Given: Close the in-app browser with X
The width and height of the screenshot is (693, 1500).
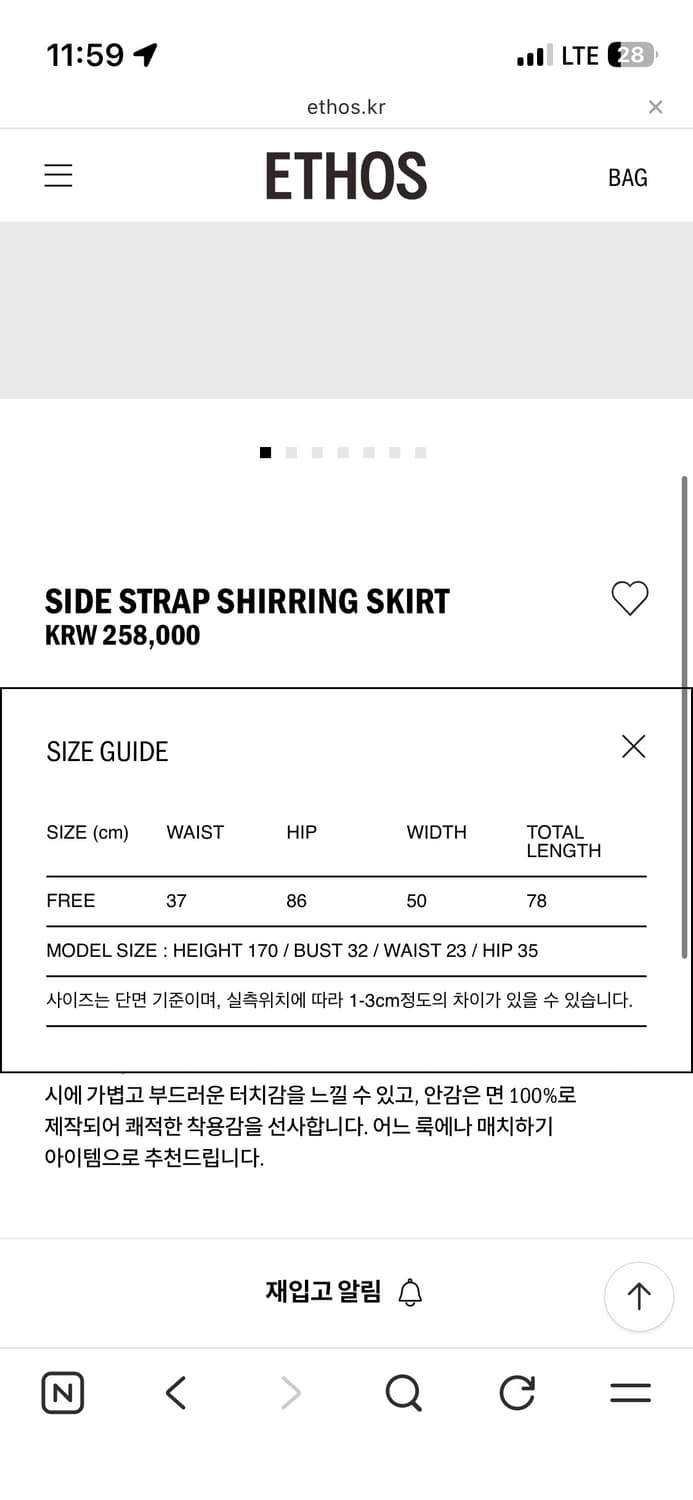Looking at the screenshot, I should coord(655,107).
